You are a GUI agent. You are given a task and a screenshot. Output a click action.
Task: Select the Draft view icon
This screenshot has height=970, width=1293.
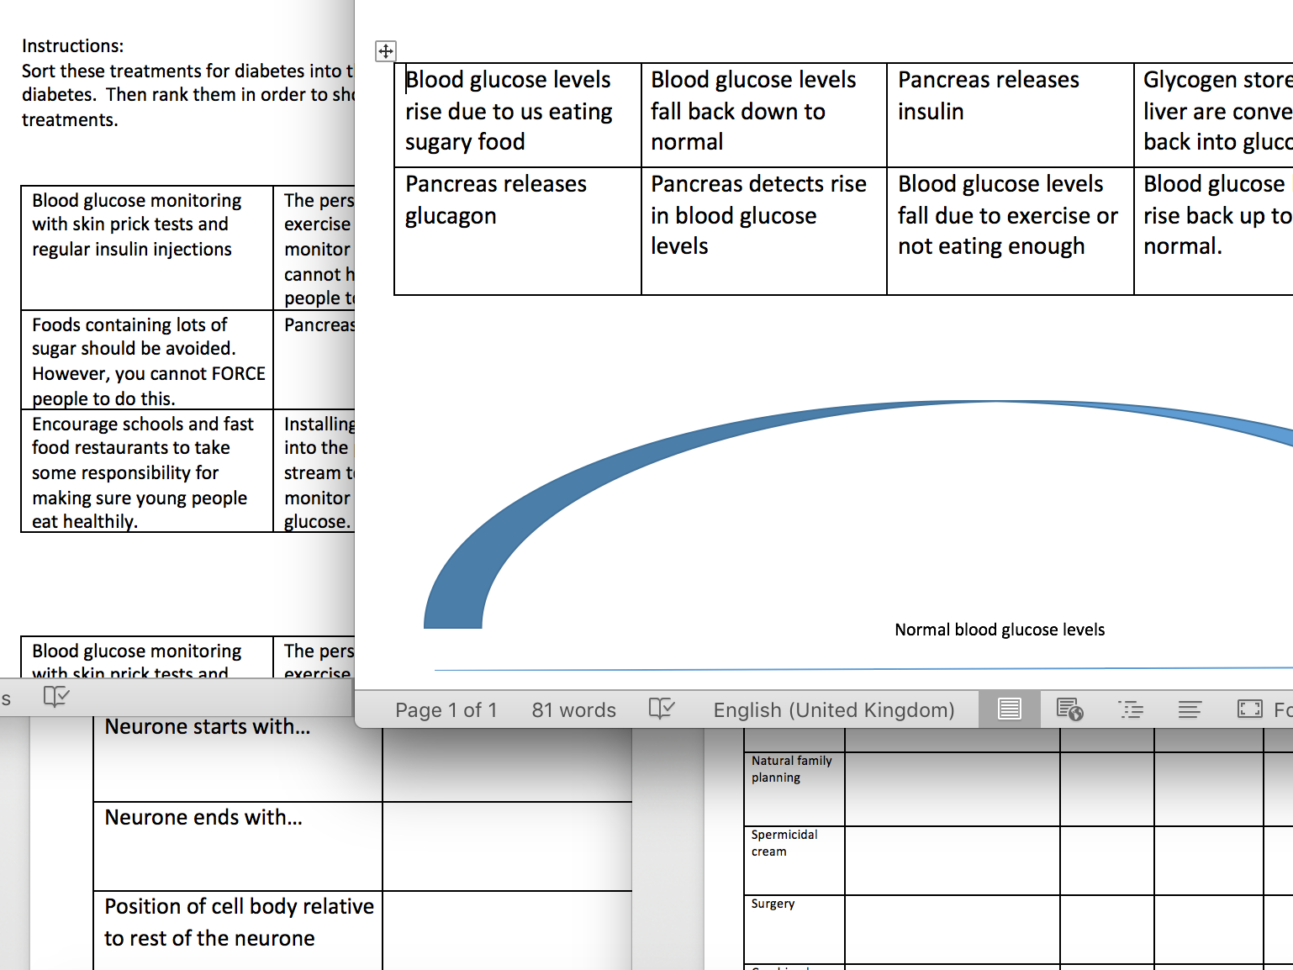[x=1189, y=708]
